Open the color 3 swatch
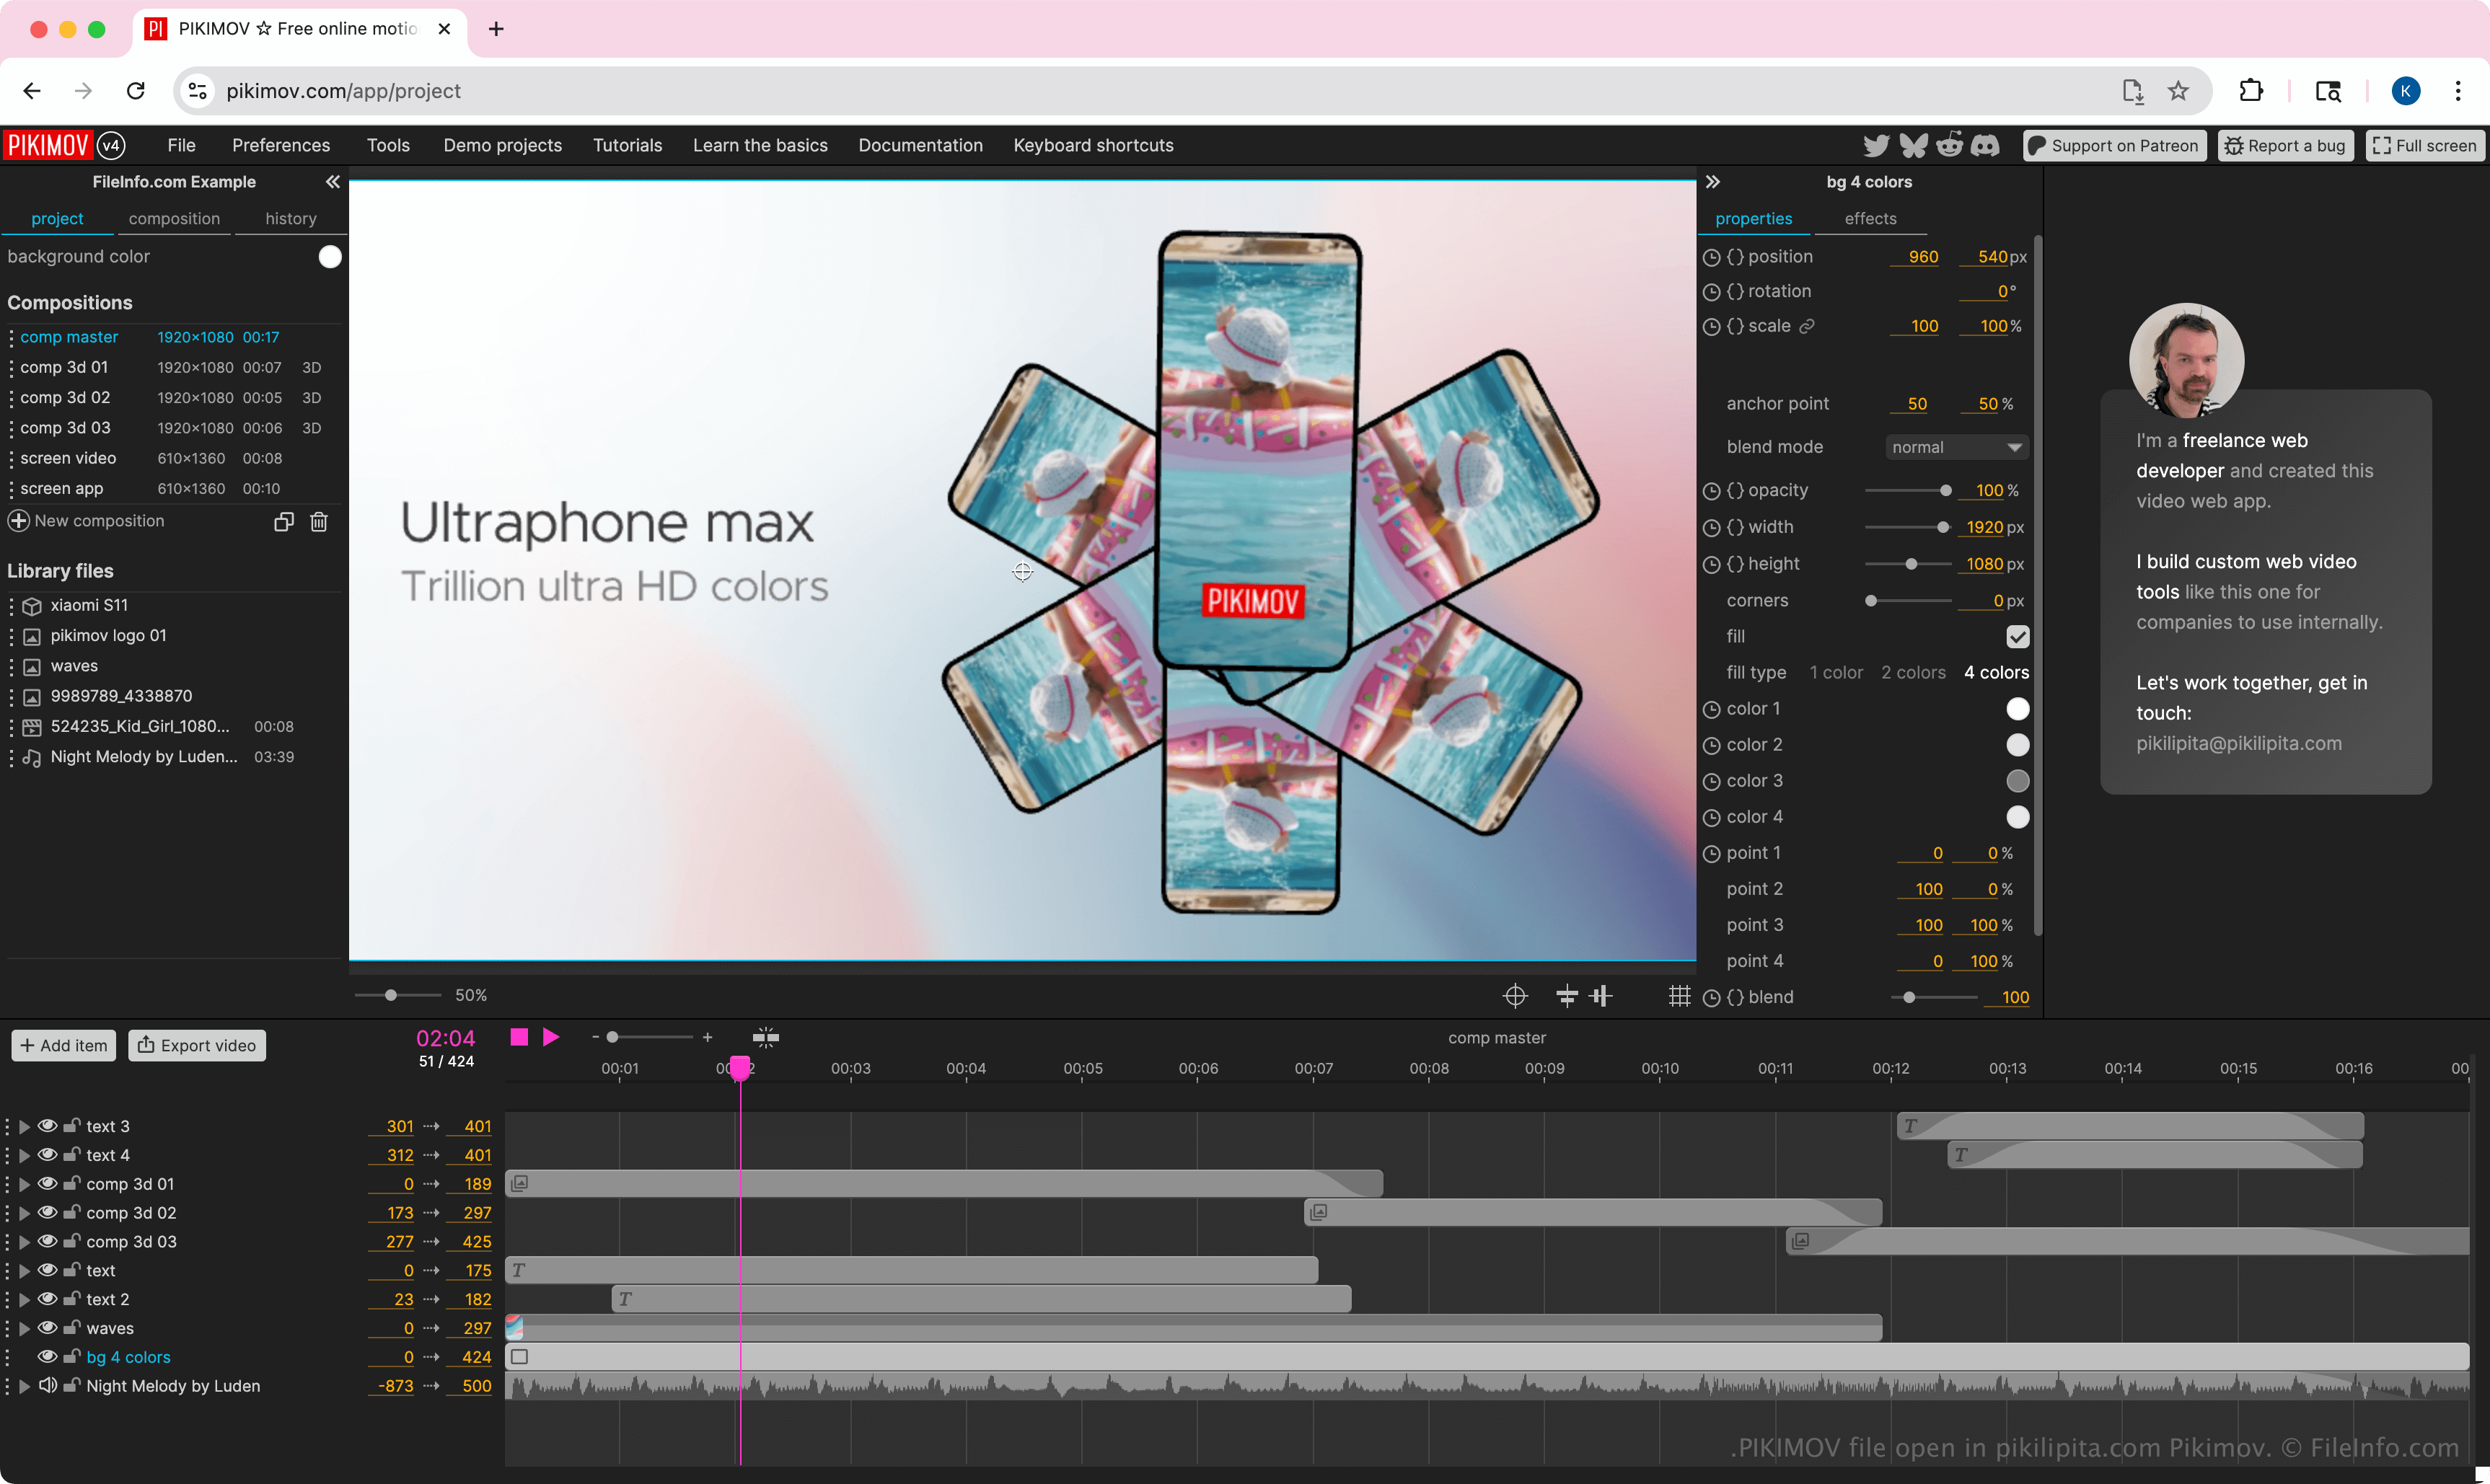The image size is (2490, 1484). 2018,782
